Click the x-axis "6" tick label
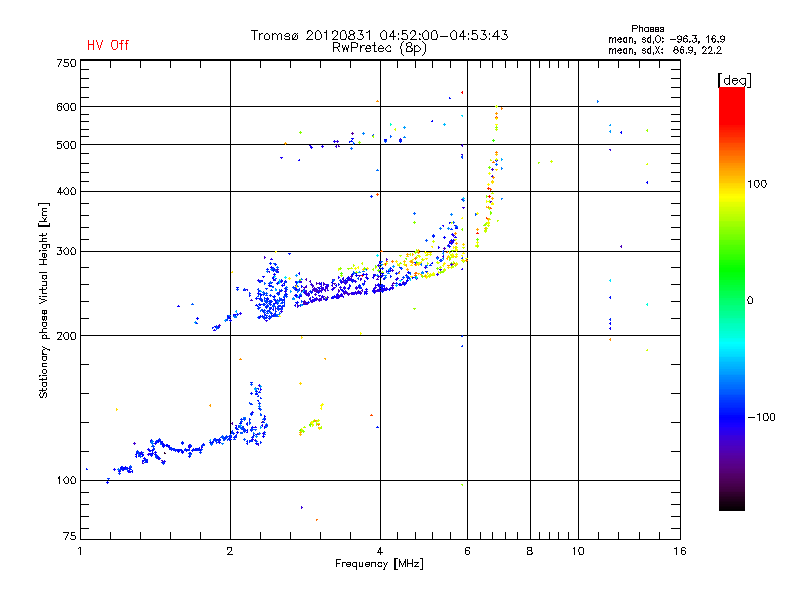This screenshot has height=600, width=800. click(467, 551)
